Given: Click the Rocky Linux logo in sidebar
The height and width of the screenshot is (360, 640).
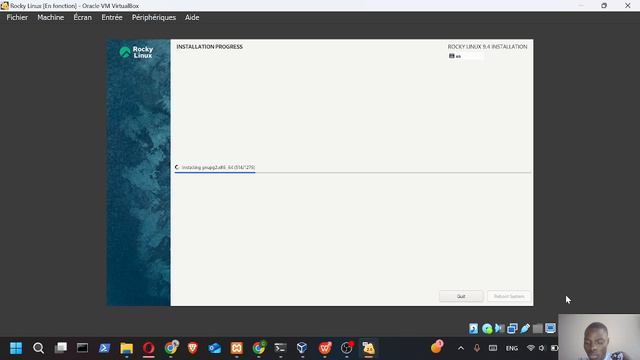Looking at the screenshot, I should 137,52.
